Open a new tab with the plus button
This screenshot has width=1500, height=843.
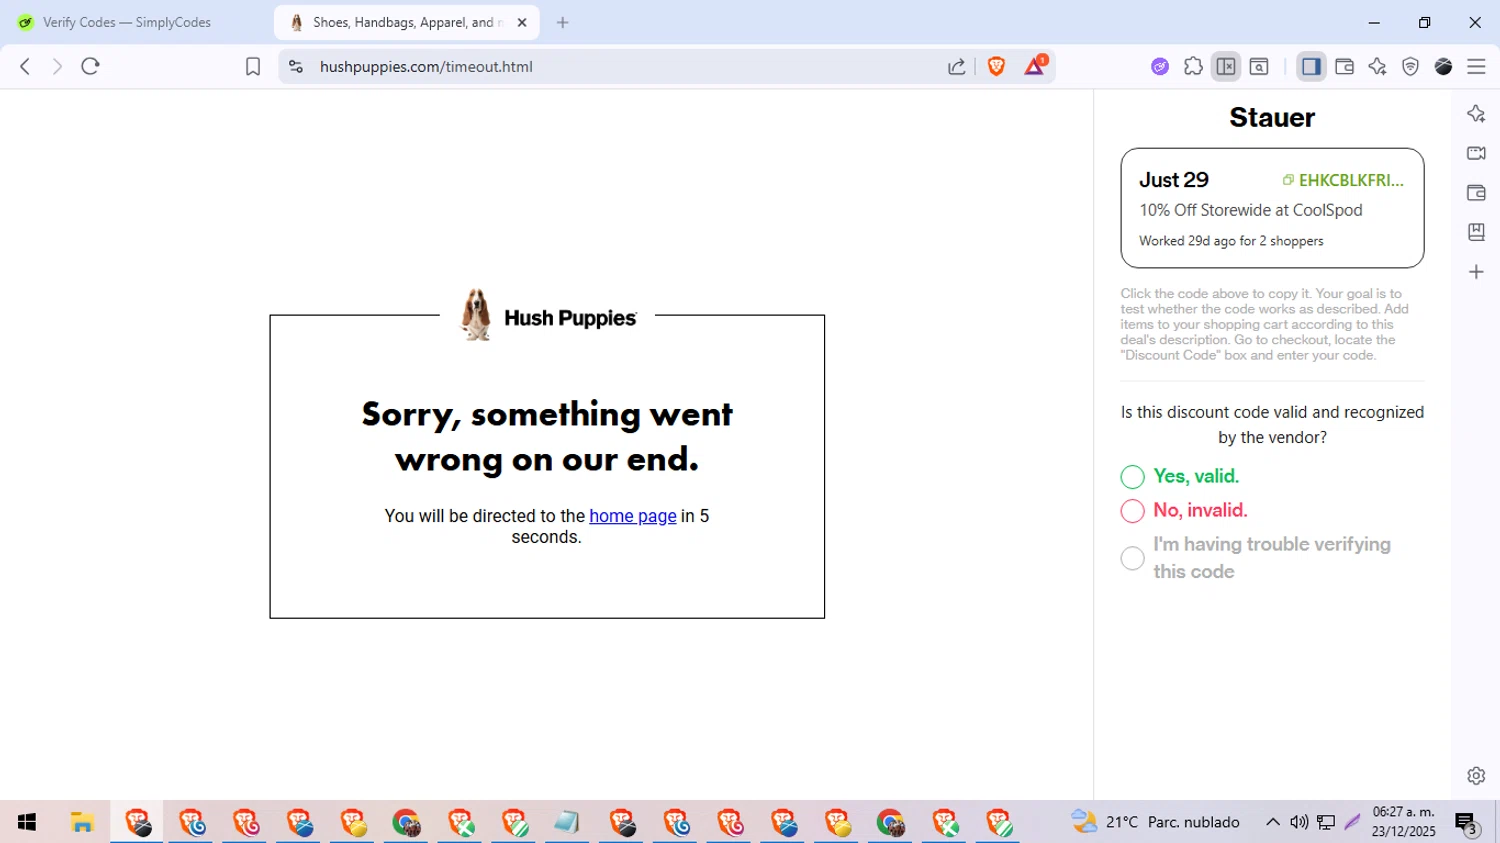click(x=563, y=22)
